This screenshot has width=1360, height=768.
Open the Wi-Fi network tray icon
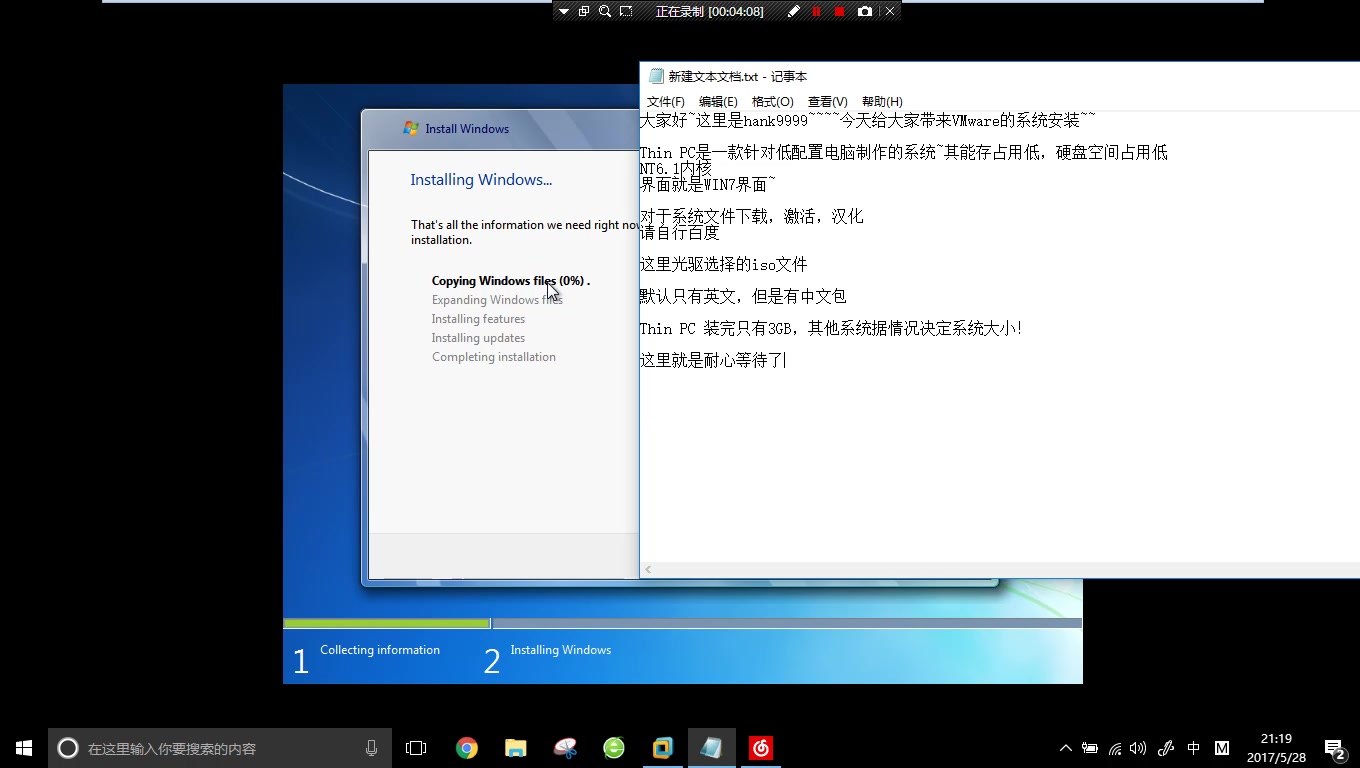[x=1115, y=748]
